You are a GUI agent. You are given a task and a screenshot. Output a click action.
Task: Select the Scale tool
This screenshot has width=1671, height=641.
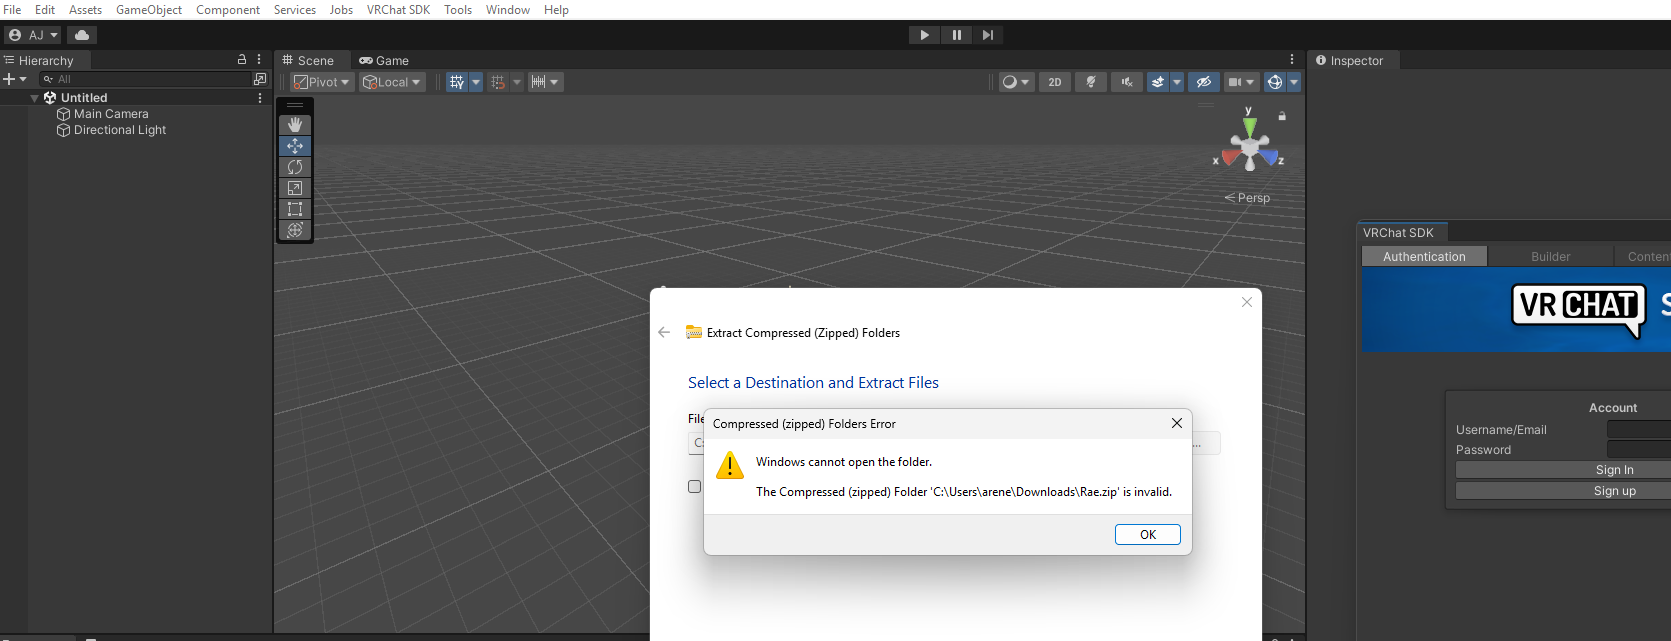[295, 188]
